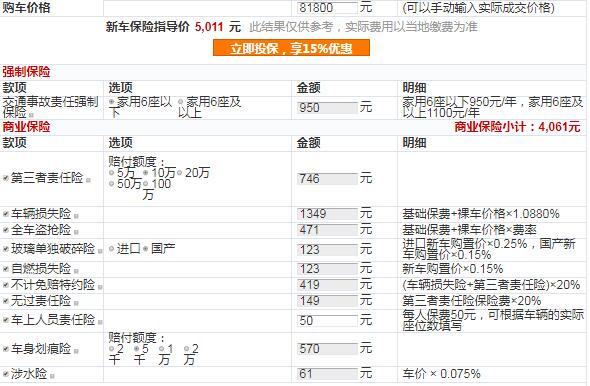Choose 5千 scratch coverage amount
This screenshot has width=590, height=386.
coord(137,349)
